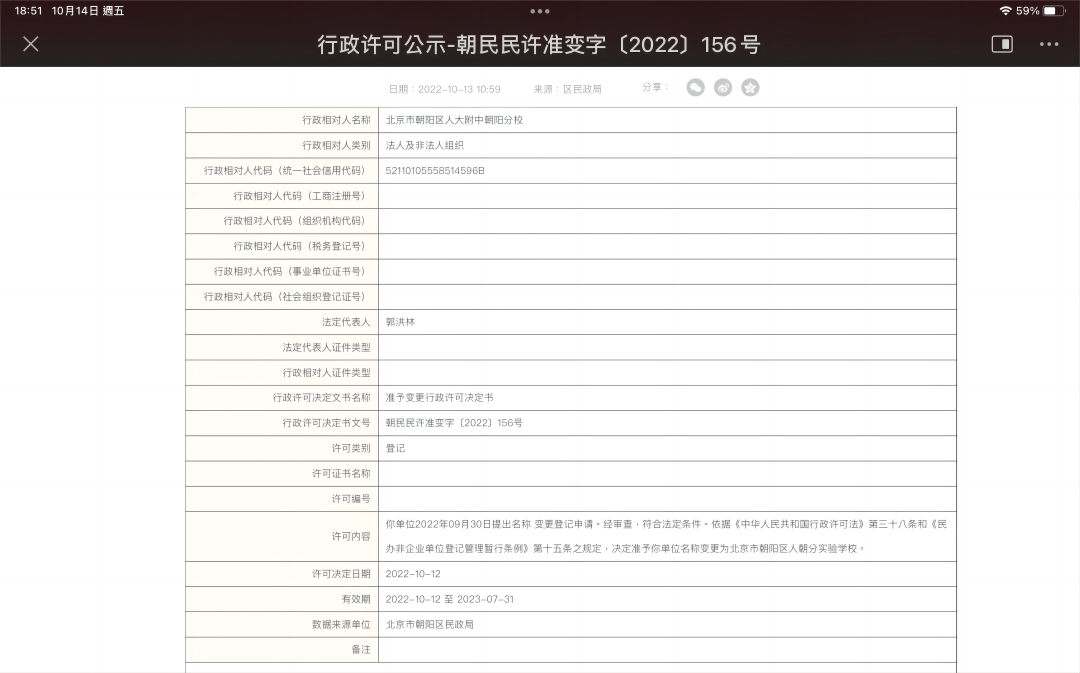Tap the 18:51 clock in status bar
1080x673 pixels.
(28, 11)
